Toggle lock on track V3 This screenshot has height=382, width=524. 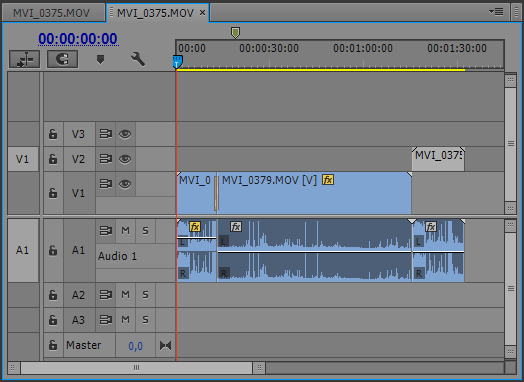point(53,134)
